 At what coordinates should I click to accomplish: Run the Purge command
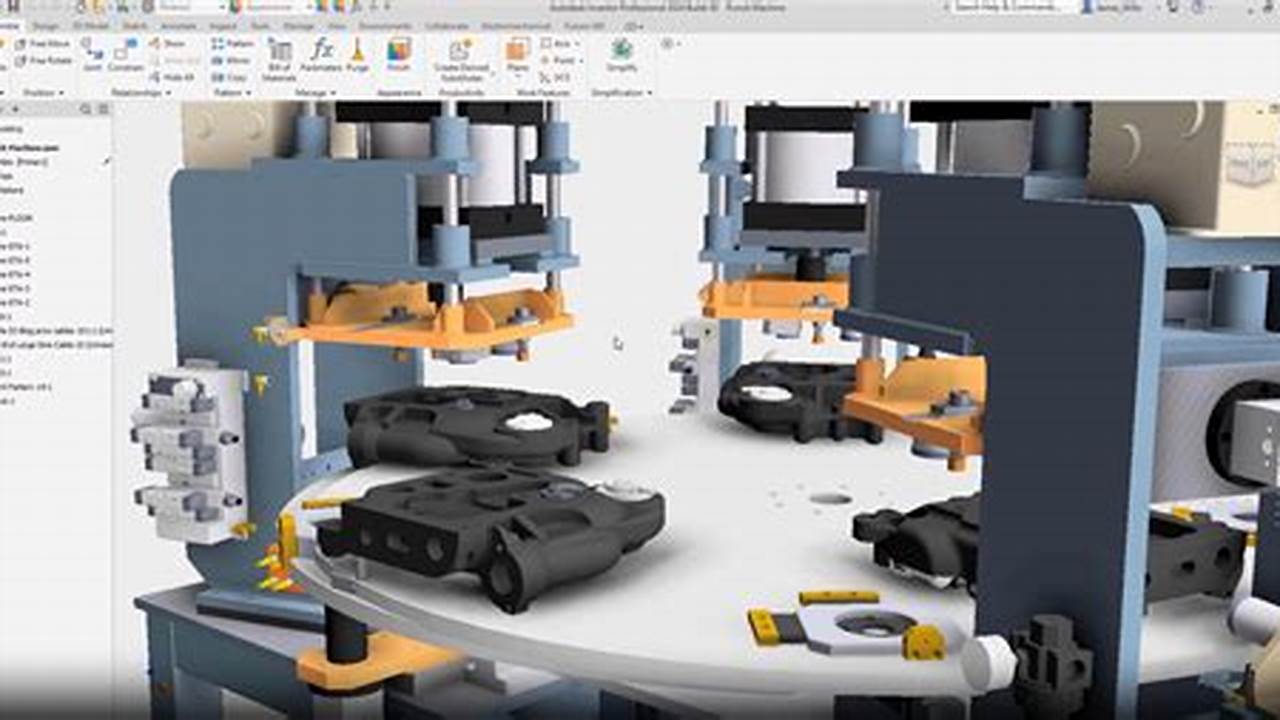tap(357, 50)
